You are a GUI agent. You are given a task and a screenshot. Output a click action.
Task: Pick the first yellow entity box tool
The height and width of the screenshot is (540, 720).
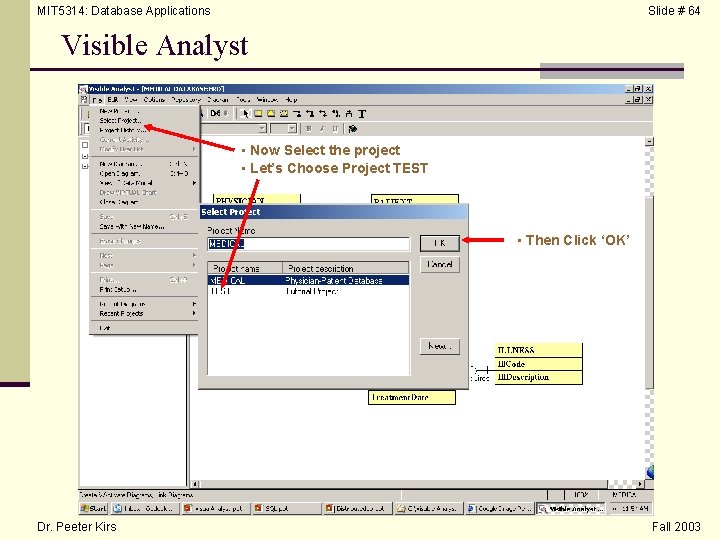(x=258, y=114)
